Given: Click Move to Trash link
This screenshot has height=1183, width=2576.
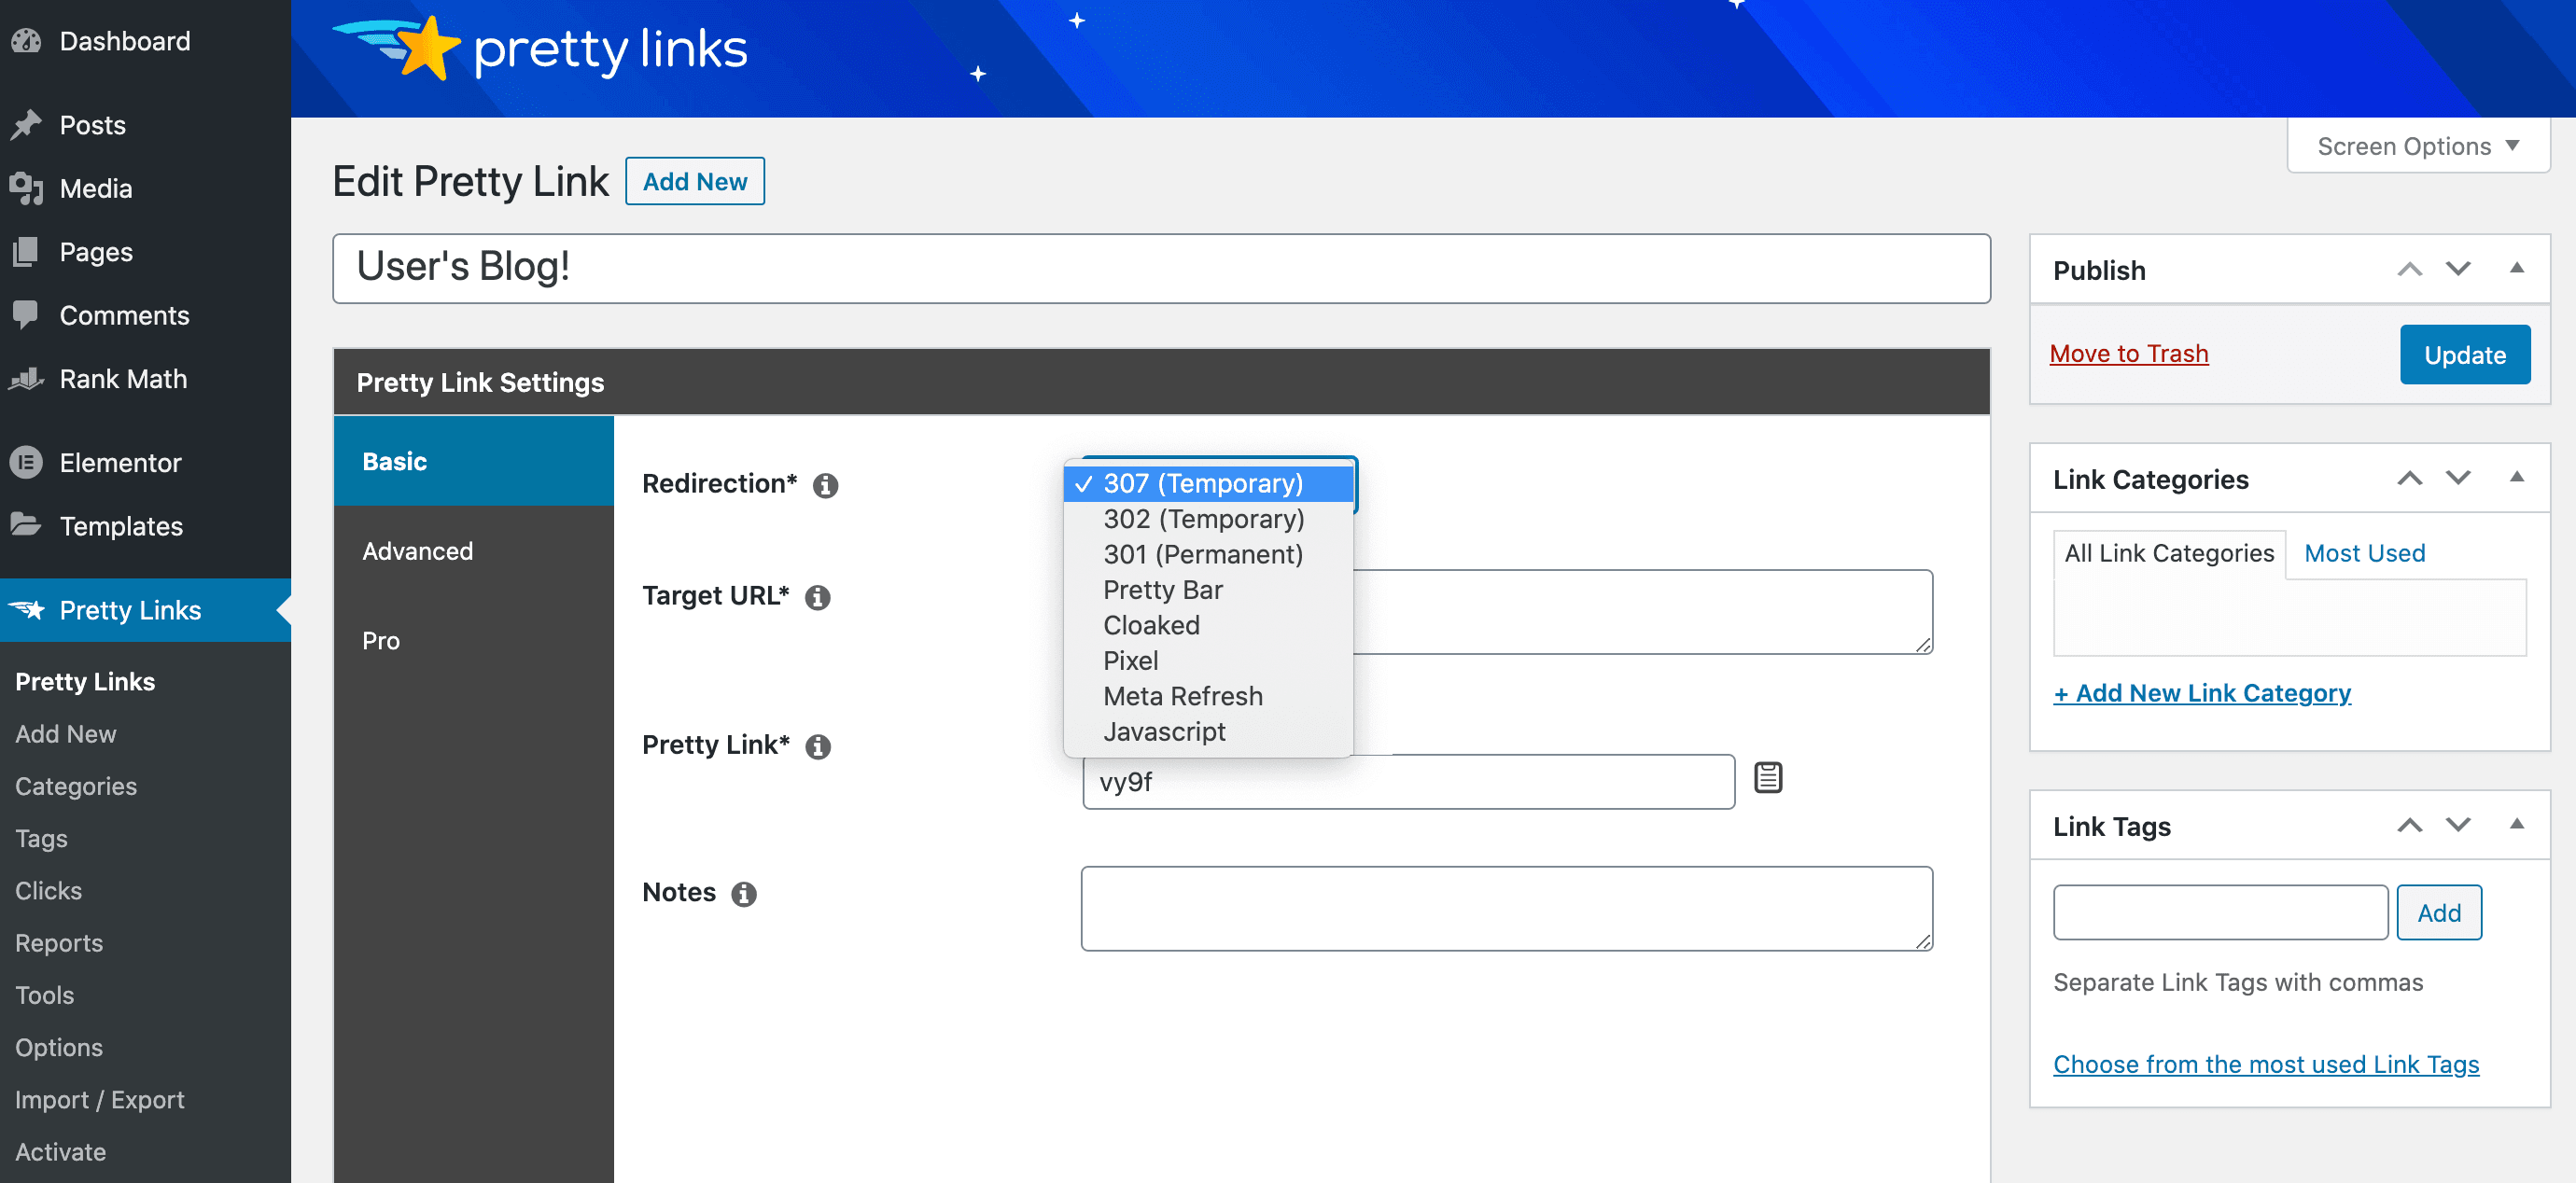Looking at the screenshot, I should [x=2128, y=353].
